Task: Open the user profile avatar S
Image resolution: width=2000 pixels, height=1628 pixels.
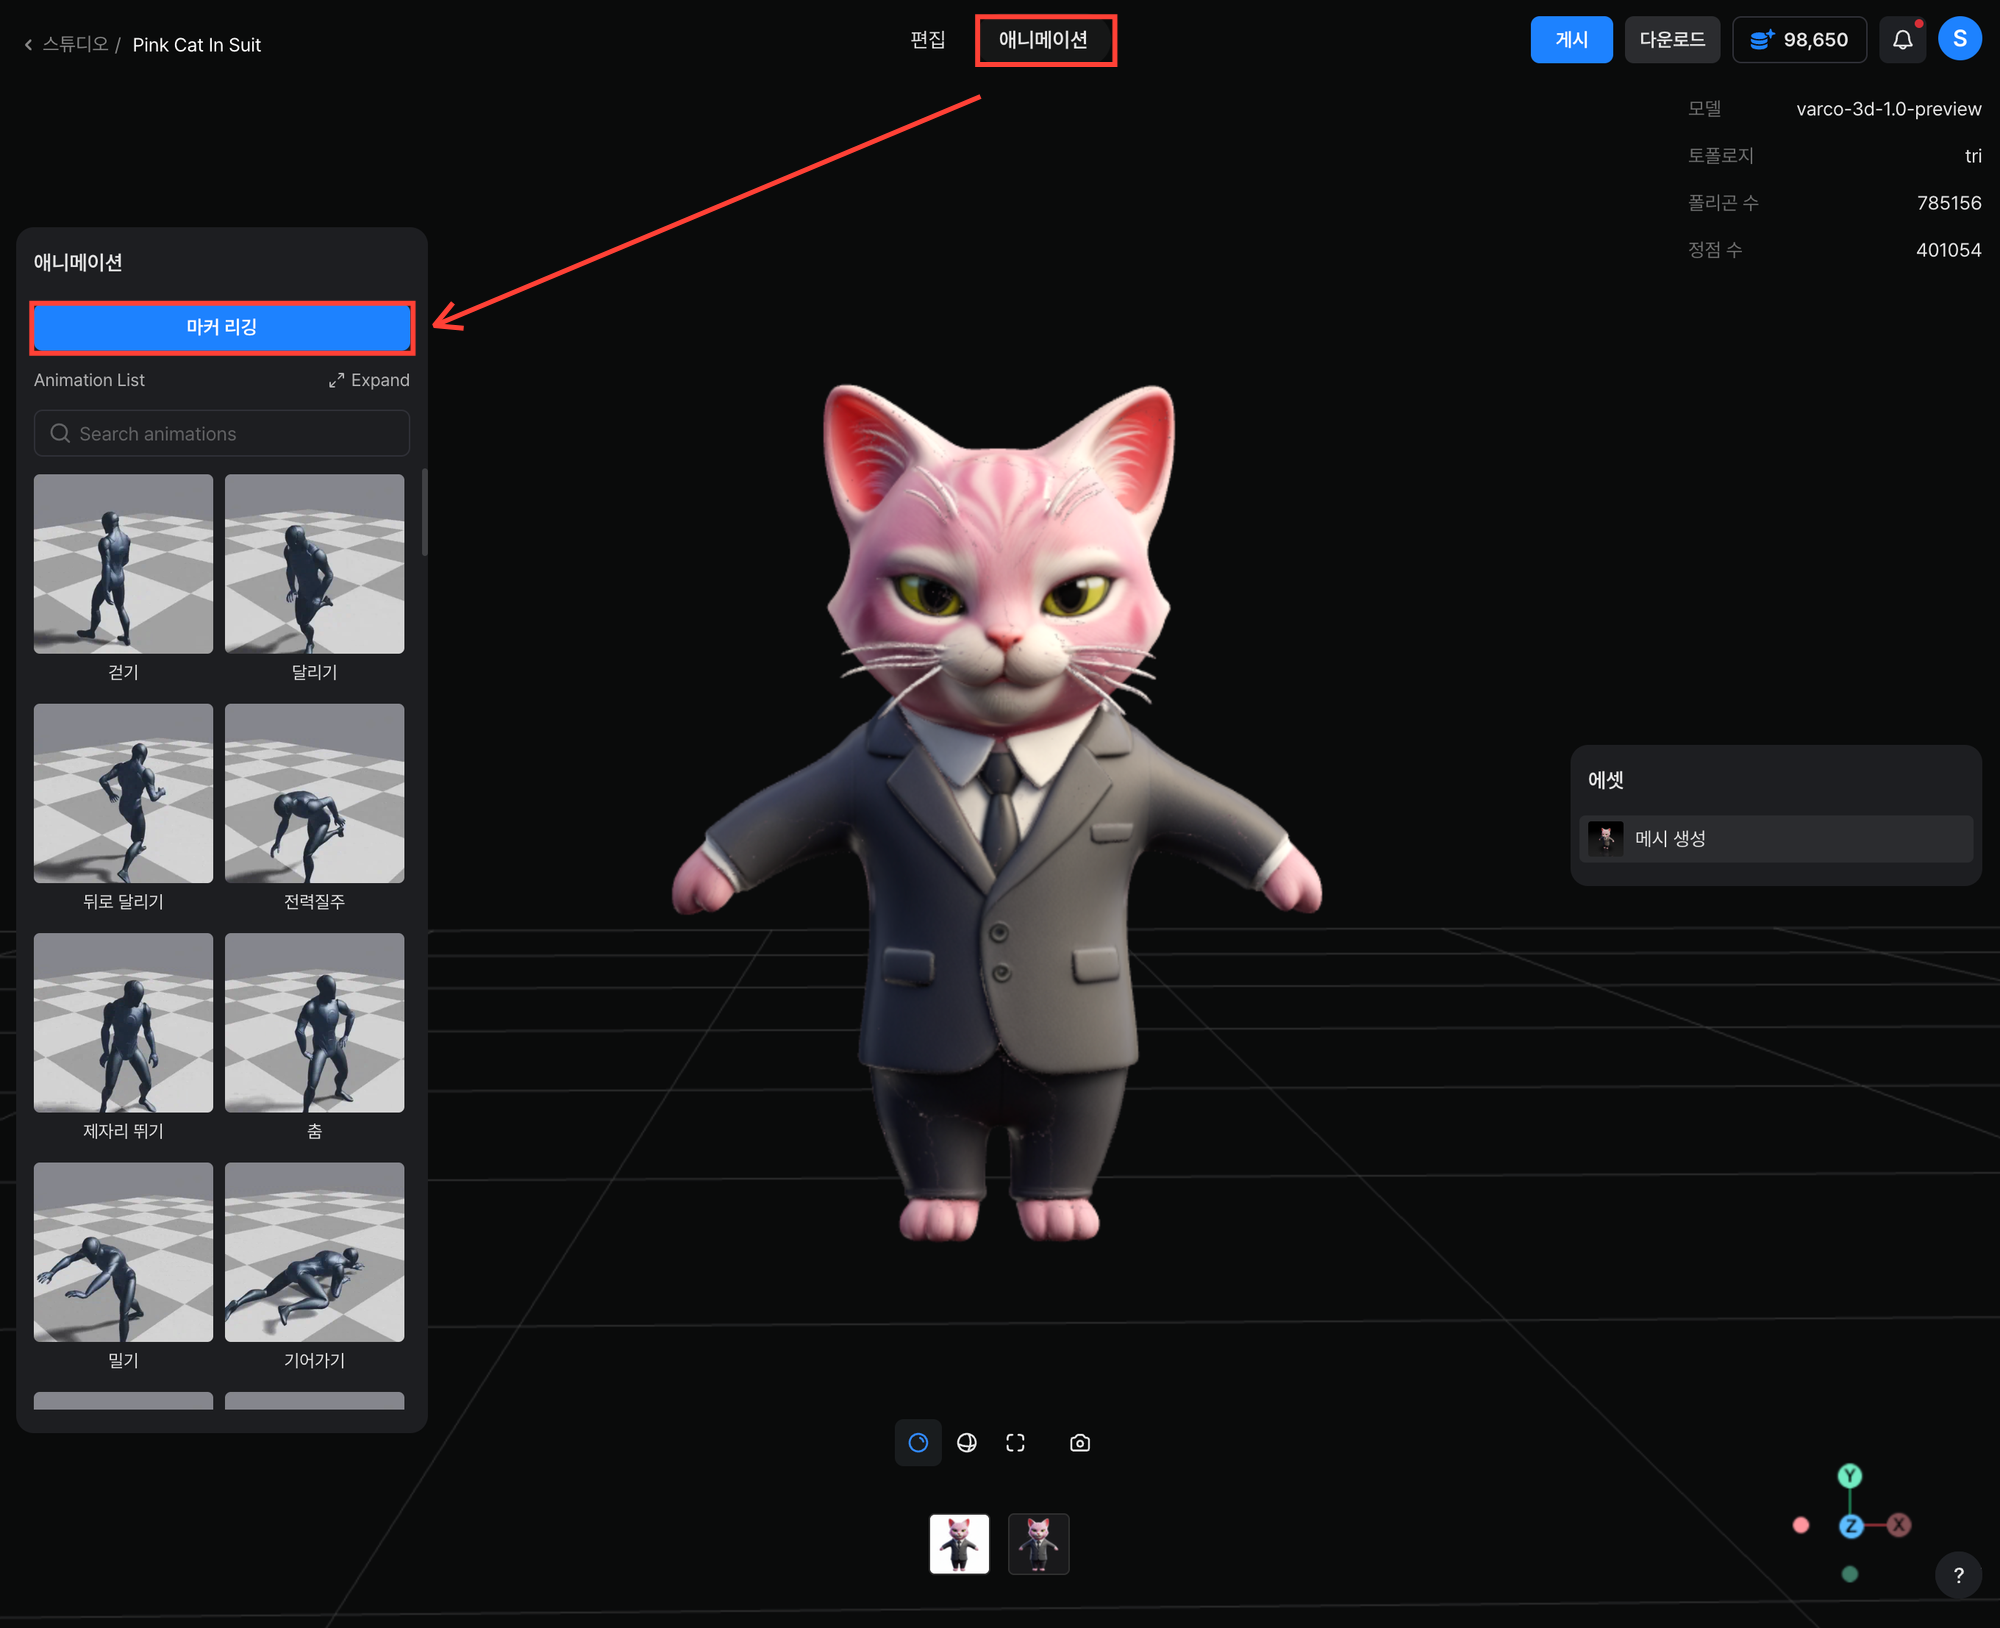Action: (1959, 40)
